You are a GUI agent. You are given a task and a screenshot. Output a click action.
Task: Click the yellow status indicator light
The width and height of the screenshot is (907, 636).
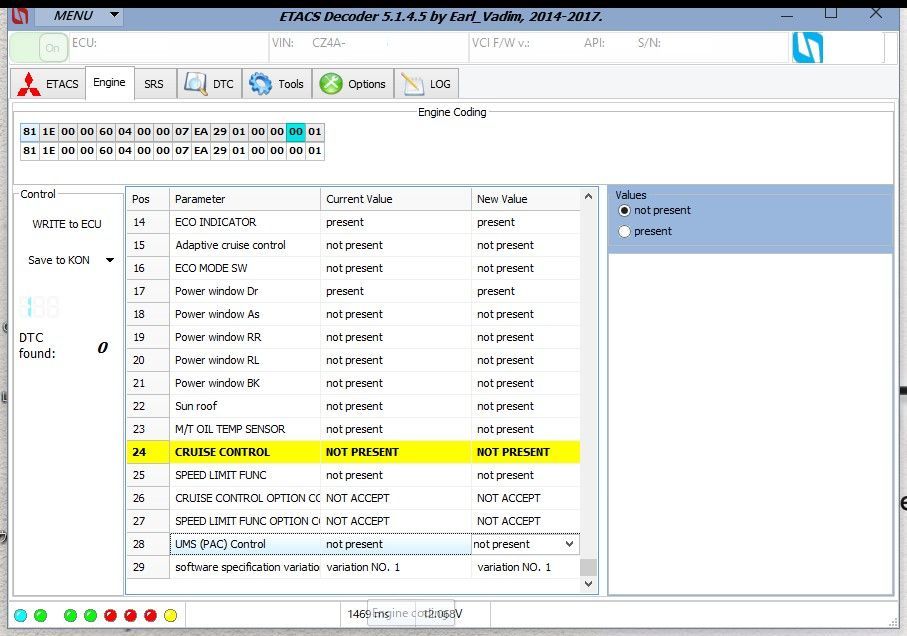(x=170, y=615)
